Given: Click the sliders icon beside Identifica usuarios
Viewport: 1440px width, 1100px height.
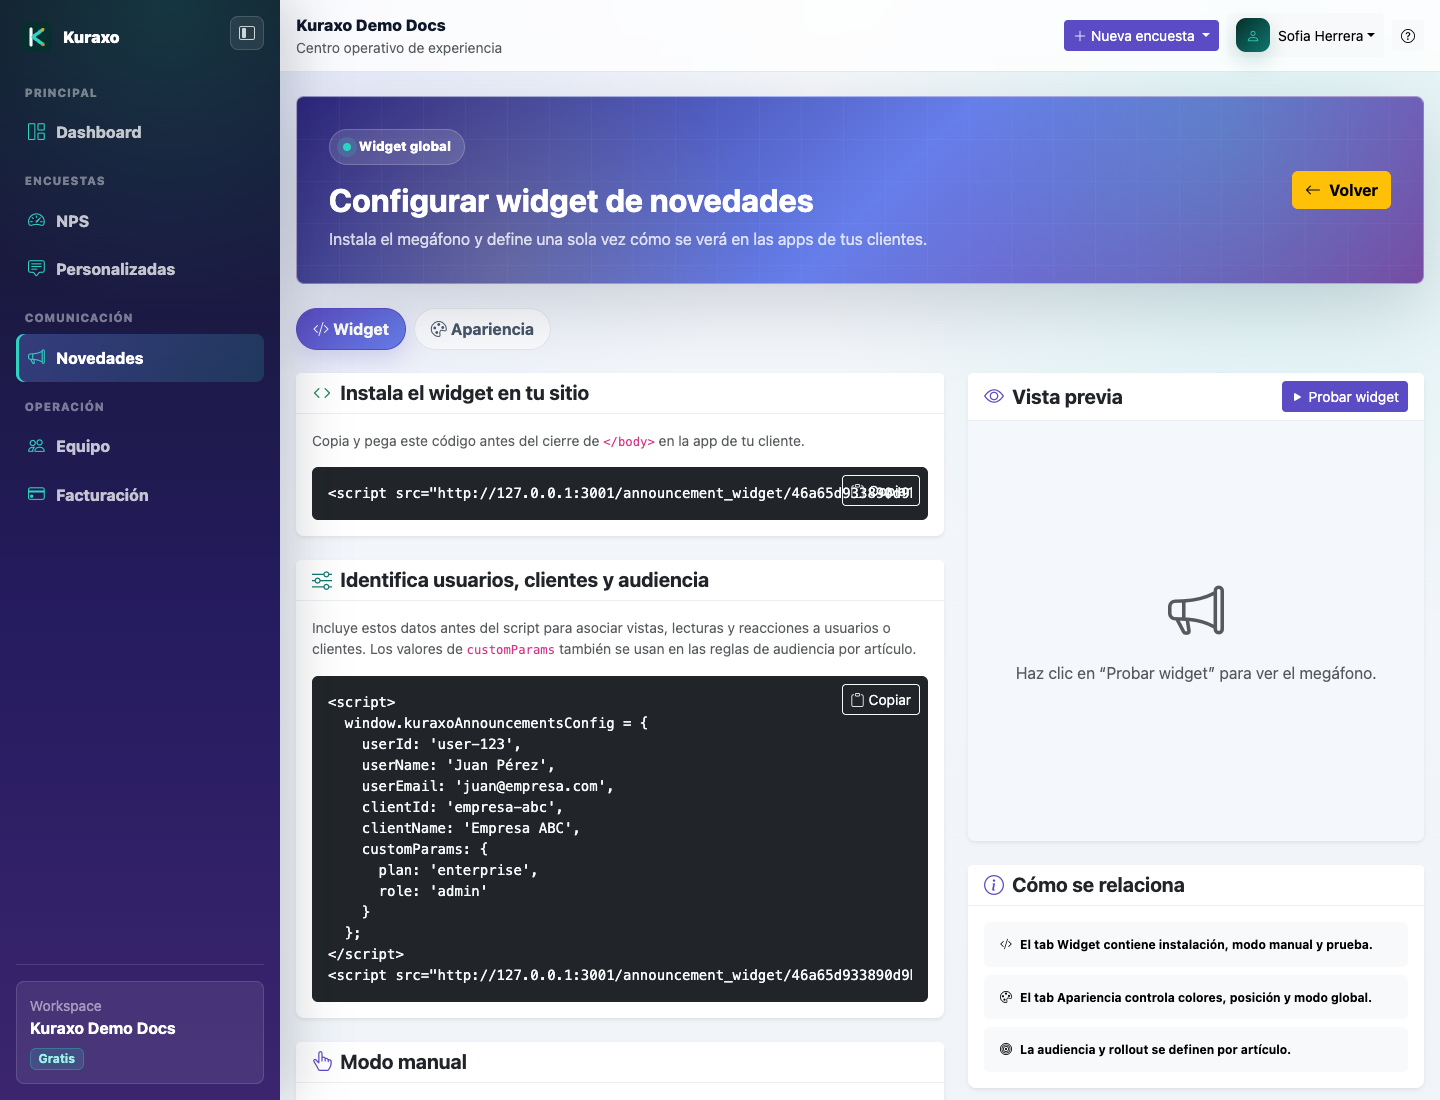Looking at the screenshot, I should [x=322, y=580].
